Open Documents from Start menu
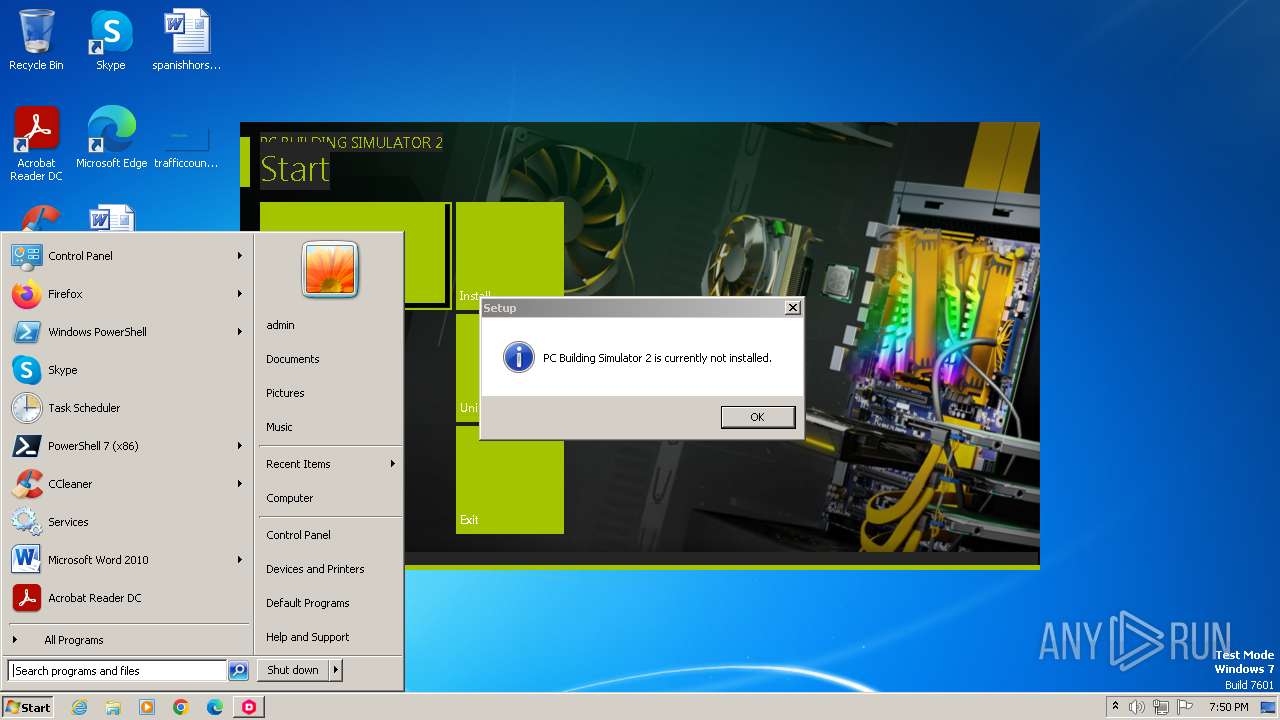Screen dimensions: 1280x720 [x=330, y=359]
